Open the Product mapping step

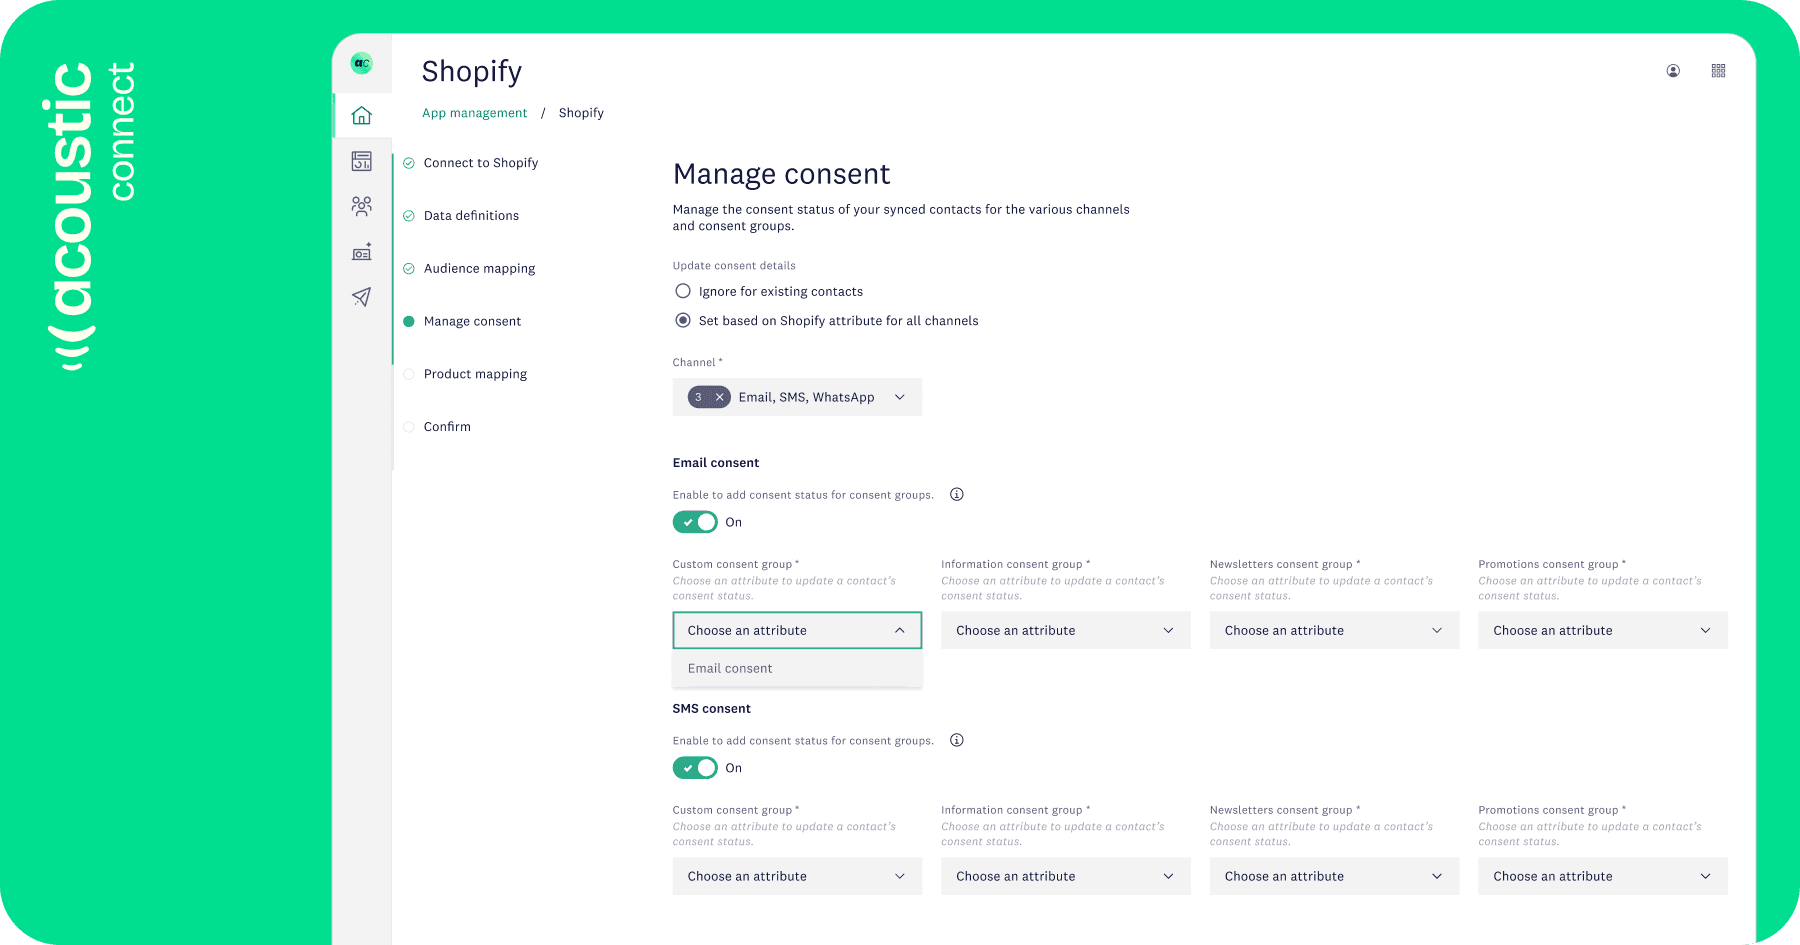475,373
